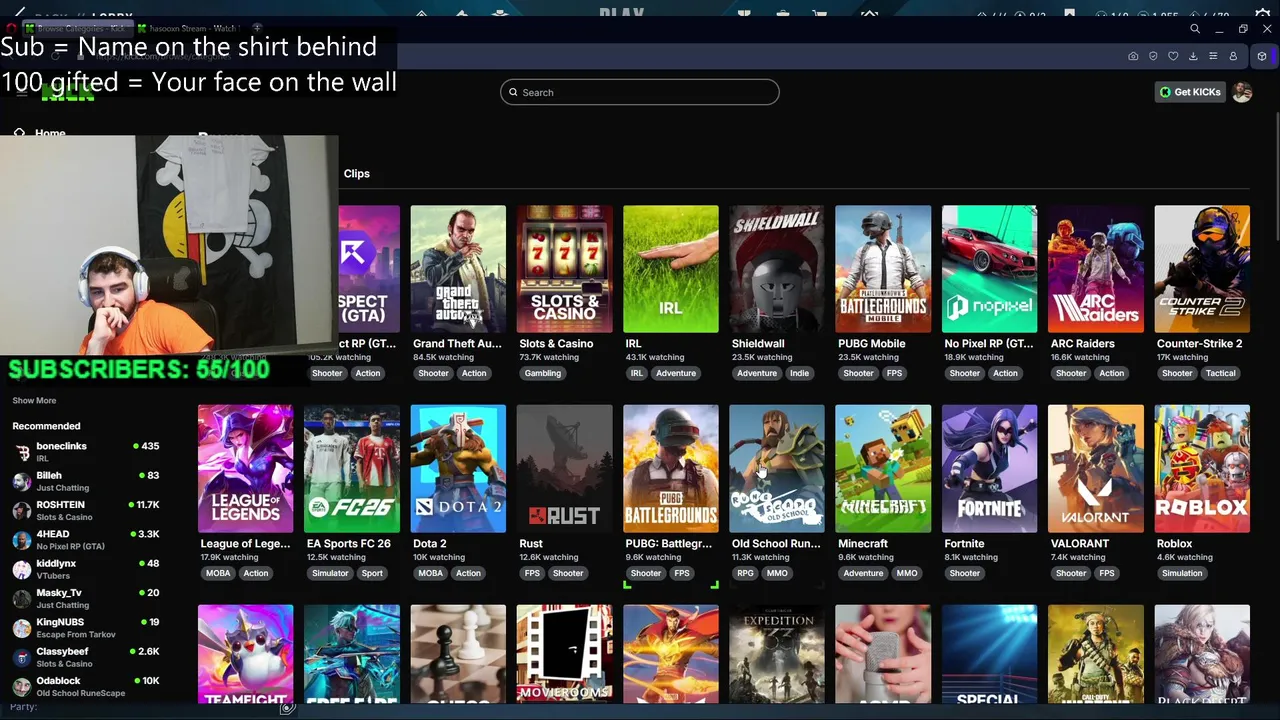Focus the Kick search field
The height and width of the screenshot is (720, 1280).
pos(640,92)
